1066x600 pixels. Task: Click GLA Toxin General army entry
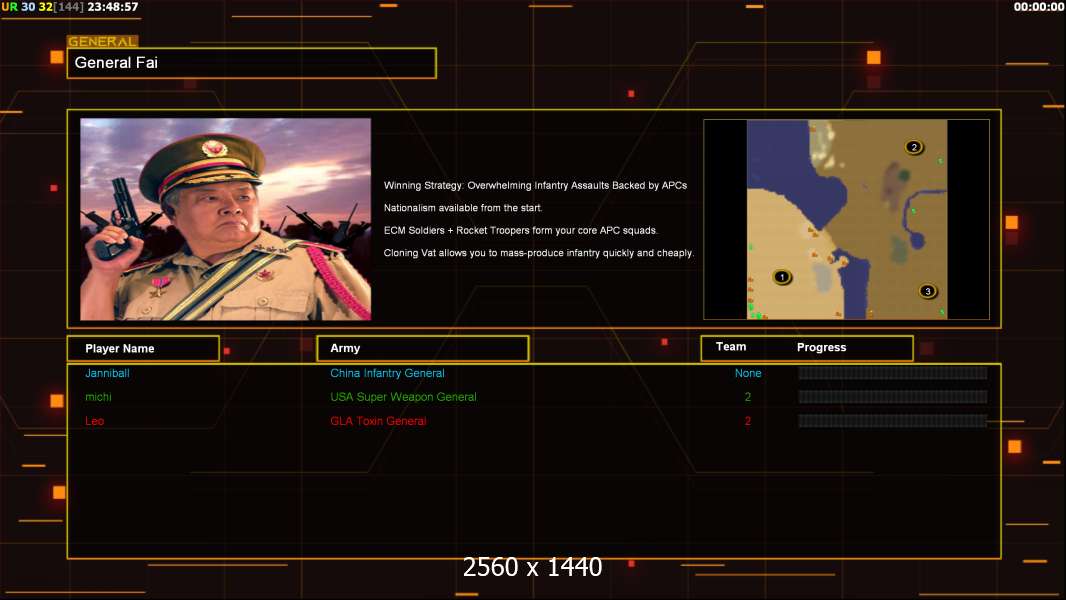coord(378,421)
